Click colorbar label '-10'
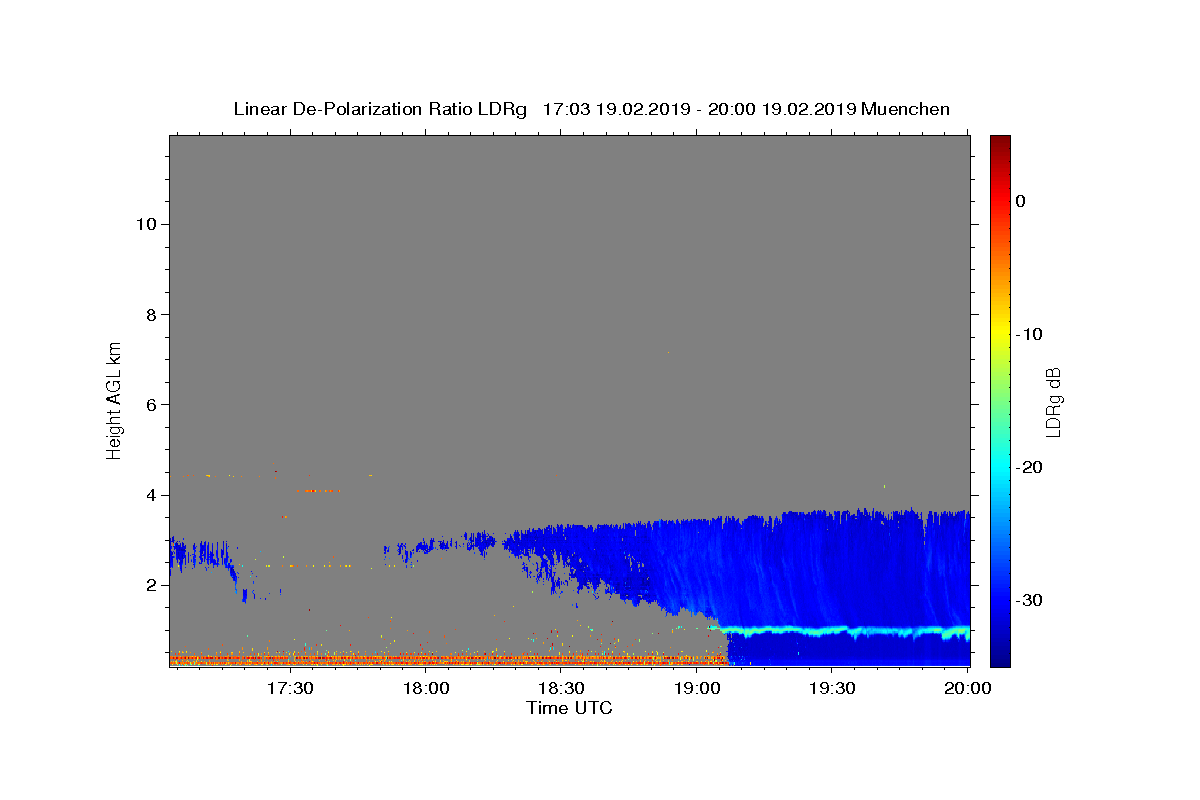Image resolution: width=1200 pixels, height=800 pixels. pos(1030,334)
